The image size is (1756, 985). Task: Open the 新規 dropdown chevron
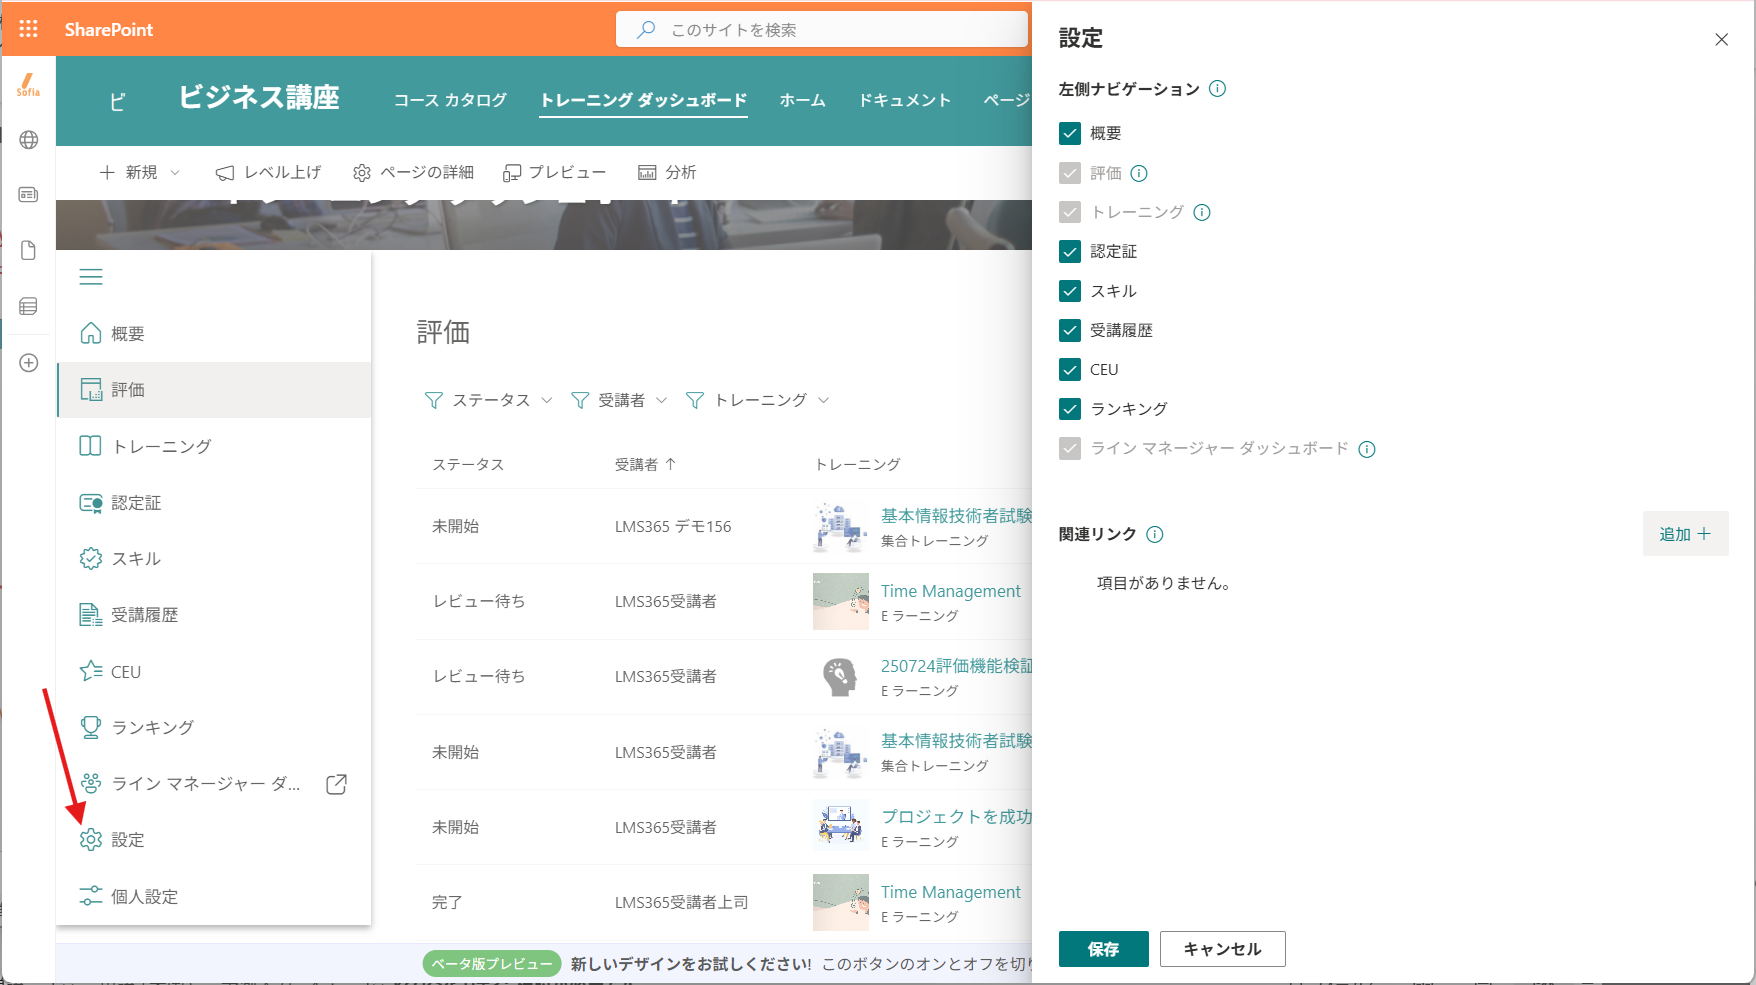coord(175,173)
